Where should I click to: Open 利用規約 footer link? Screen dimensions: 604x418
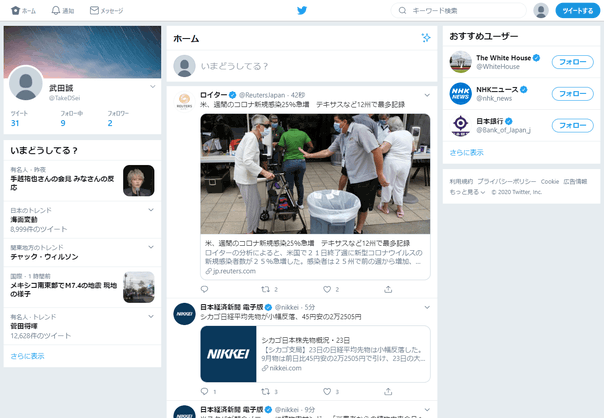click(461, 181)
